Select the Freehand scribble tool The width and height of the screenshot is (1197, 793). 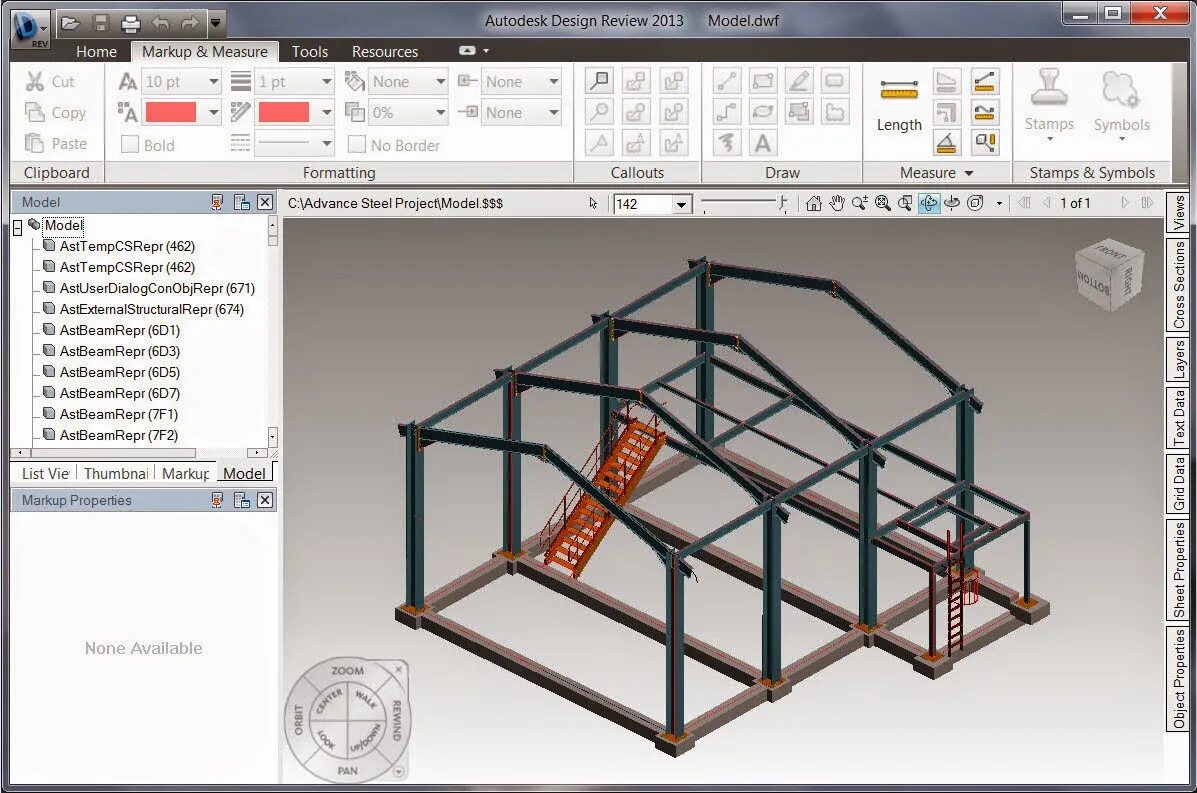tap(727, 143)
